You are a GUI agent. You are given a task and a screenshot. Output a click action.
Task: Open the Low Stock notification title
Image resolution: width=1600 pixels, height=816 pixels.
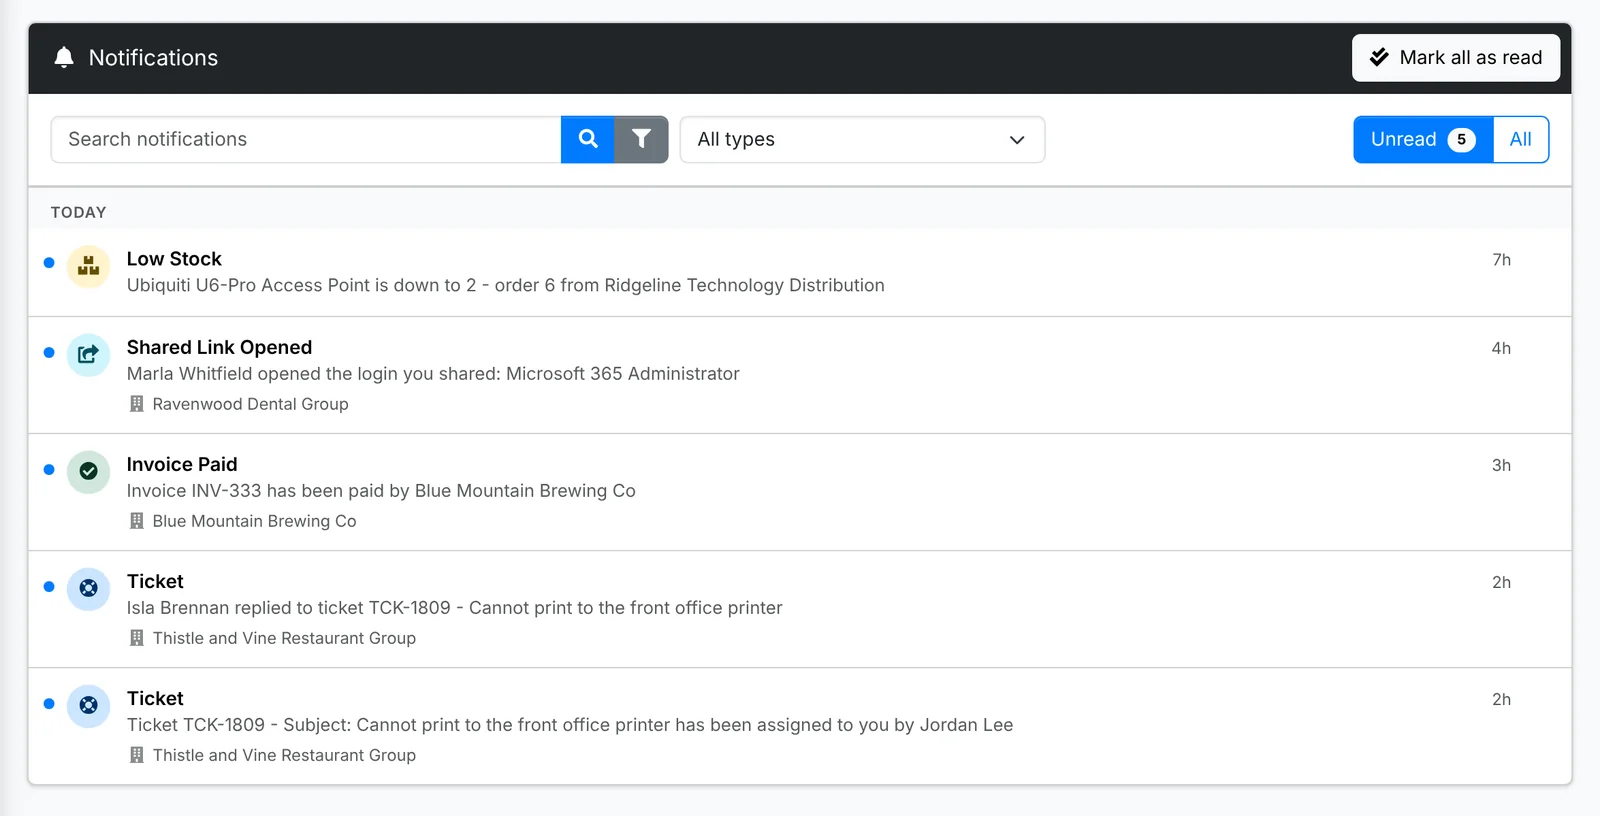[x=174, y=259]
